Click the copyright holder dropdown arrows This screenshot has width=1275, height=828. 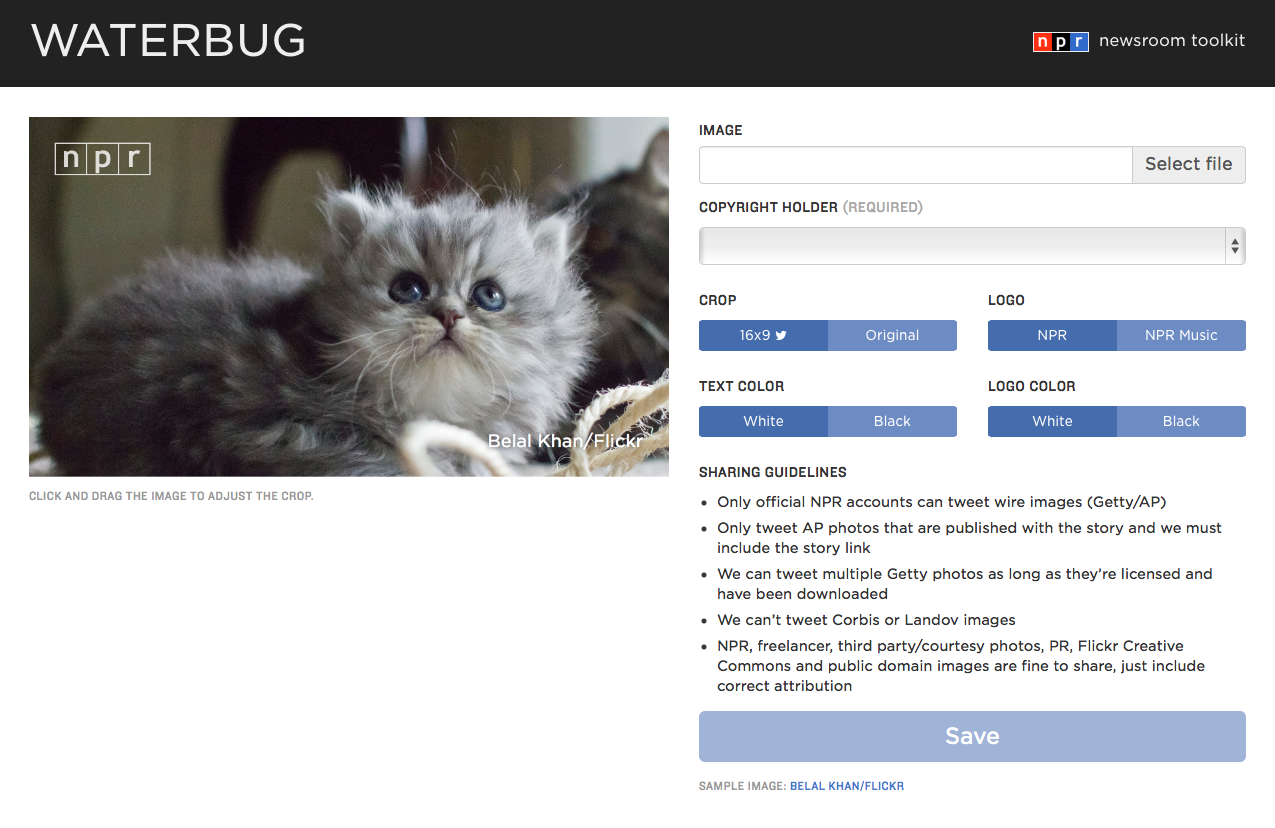pos(1236,246)
